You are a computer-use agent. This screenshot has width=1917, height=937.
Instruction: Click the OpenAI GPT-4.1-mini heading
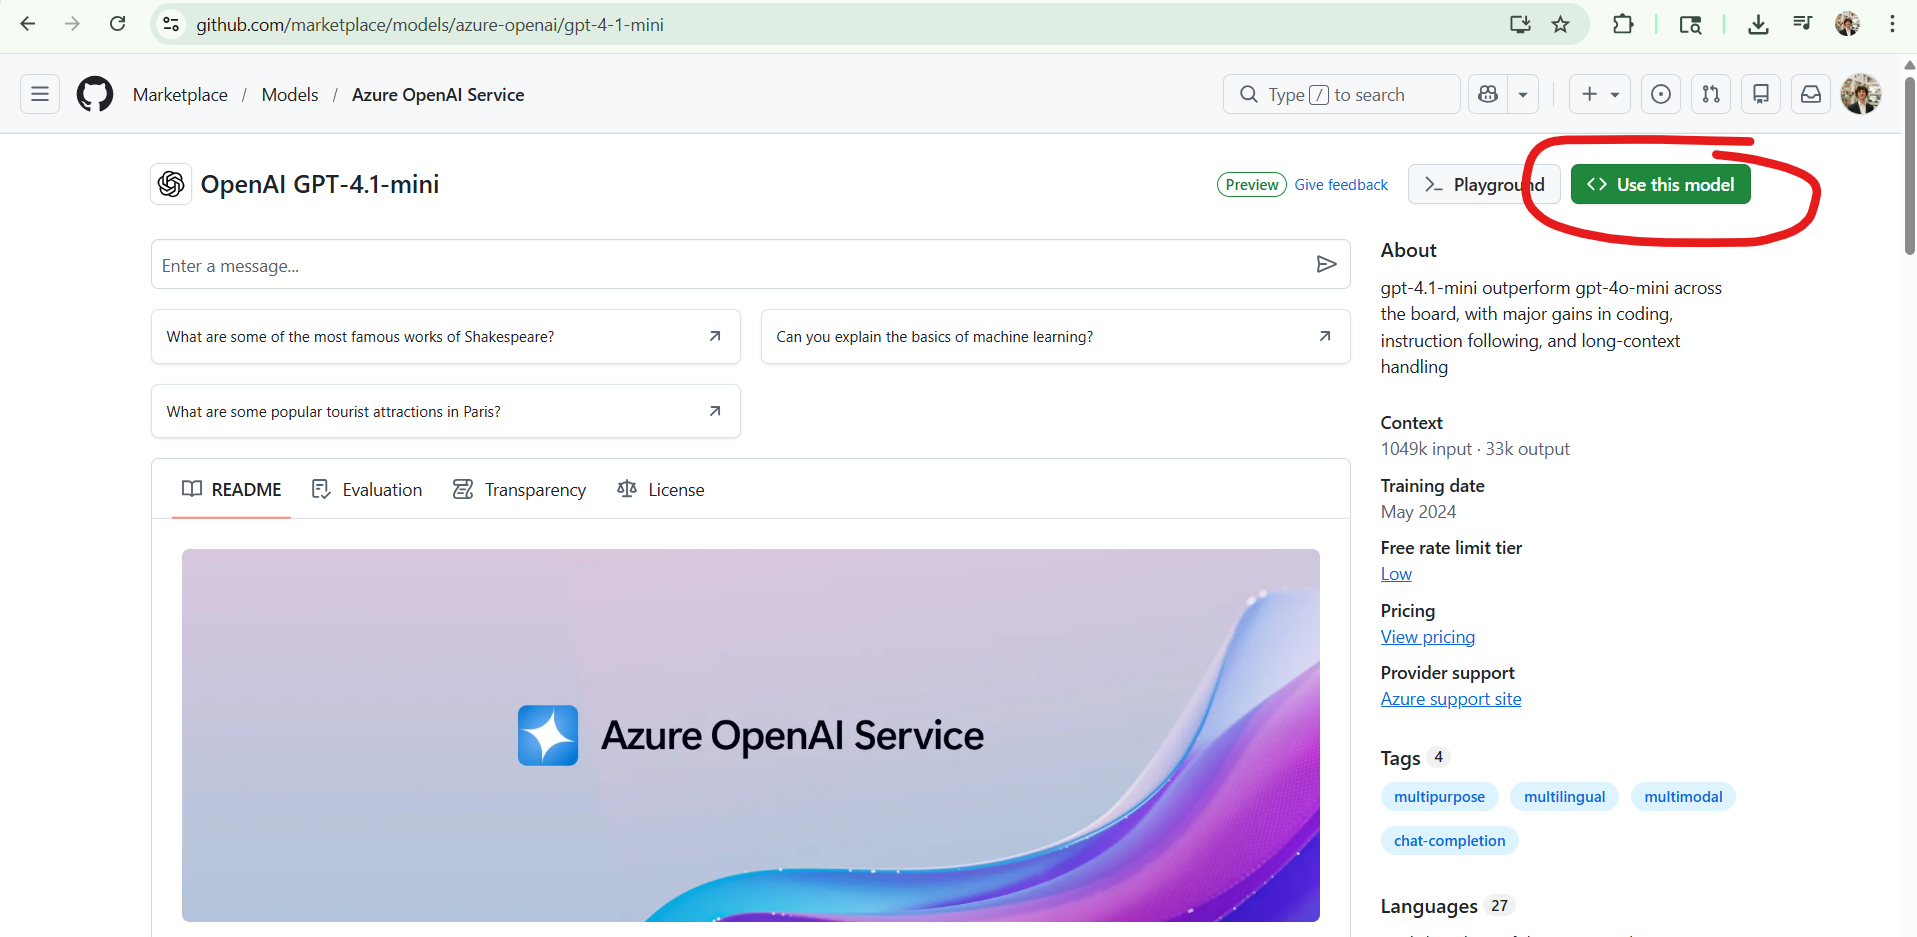pos(320,184)
